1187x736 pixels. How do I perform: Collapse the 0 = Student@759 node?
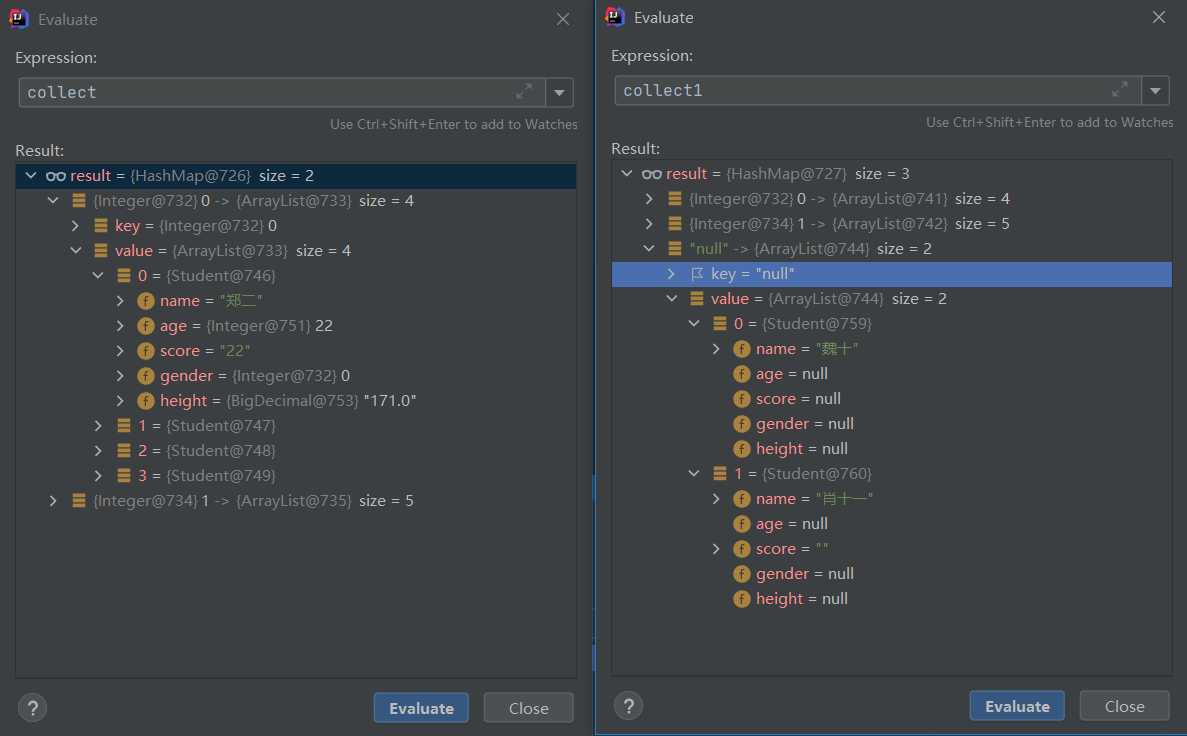tap(694, 323)
